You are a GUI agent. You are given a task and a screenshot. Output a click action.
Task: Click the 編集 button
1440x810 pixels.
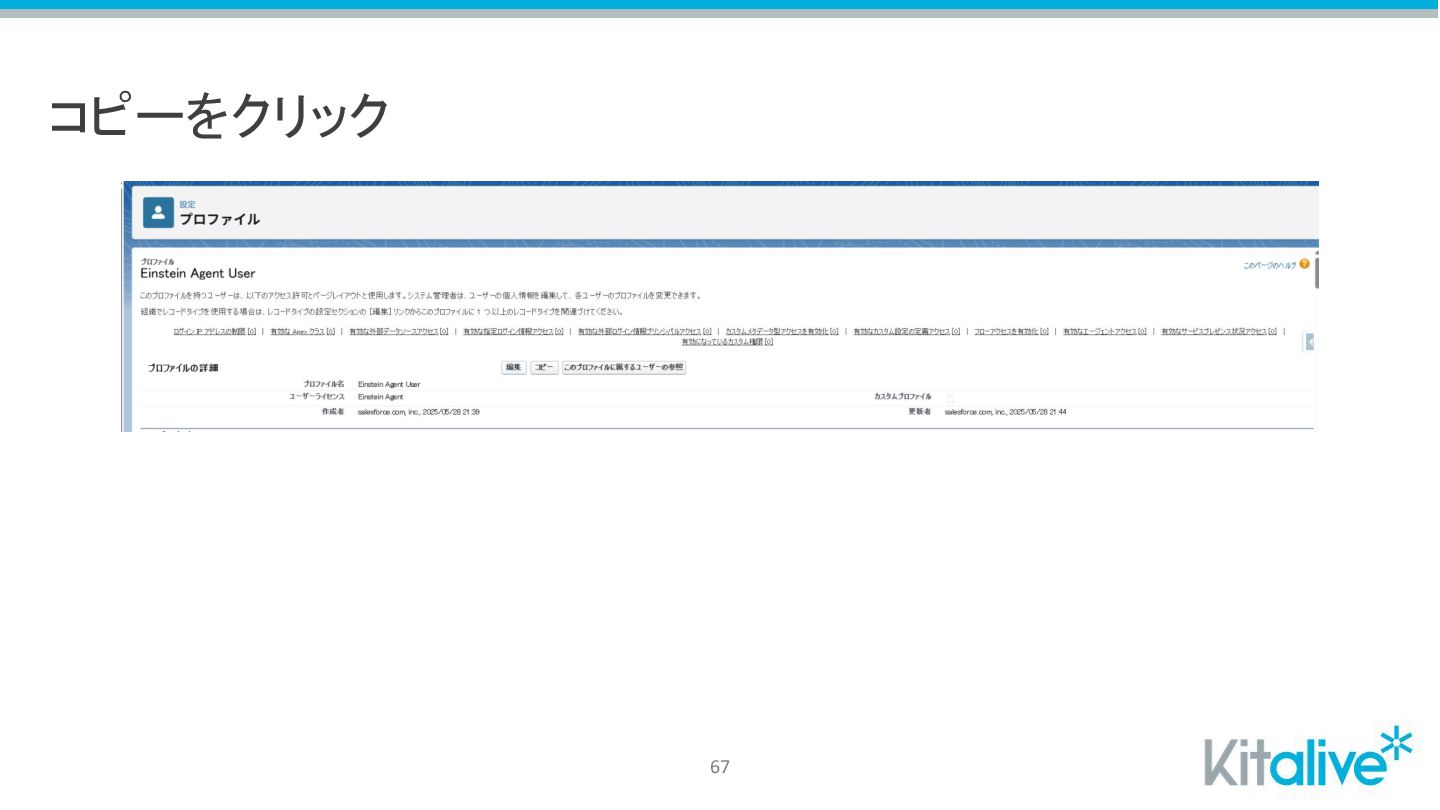coord(514,367)
